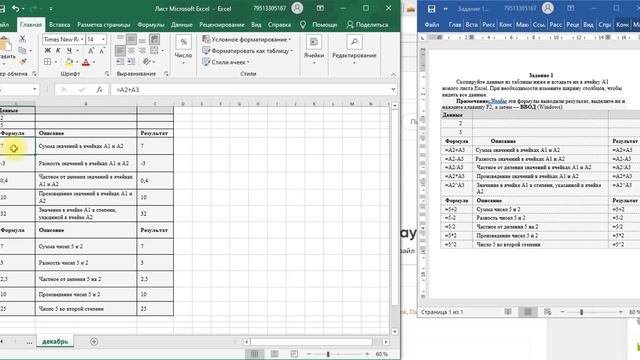The width and height of the screenshot is (640, 360).
Task: Open Форматировать как таблицу dropdown
Action: coord(248,51)
